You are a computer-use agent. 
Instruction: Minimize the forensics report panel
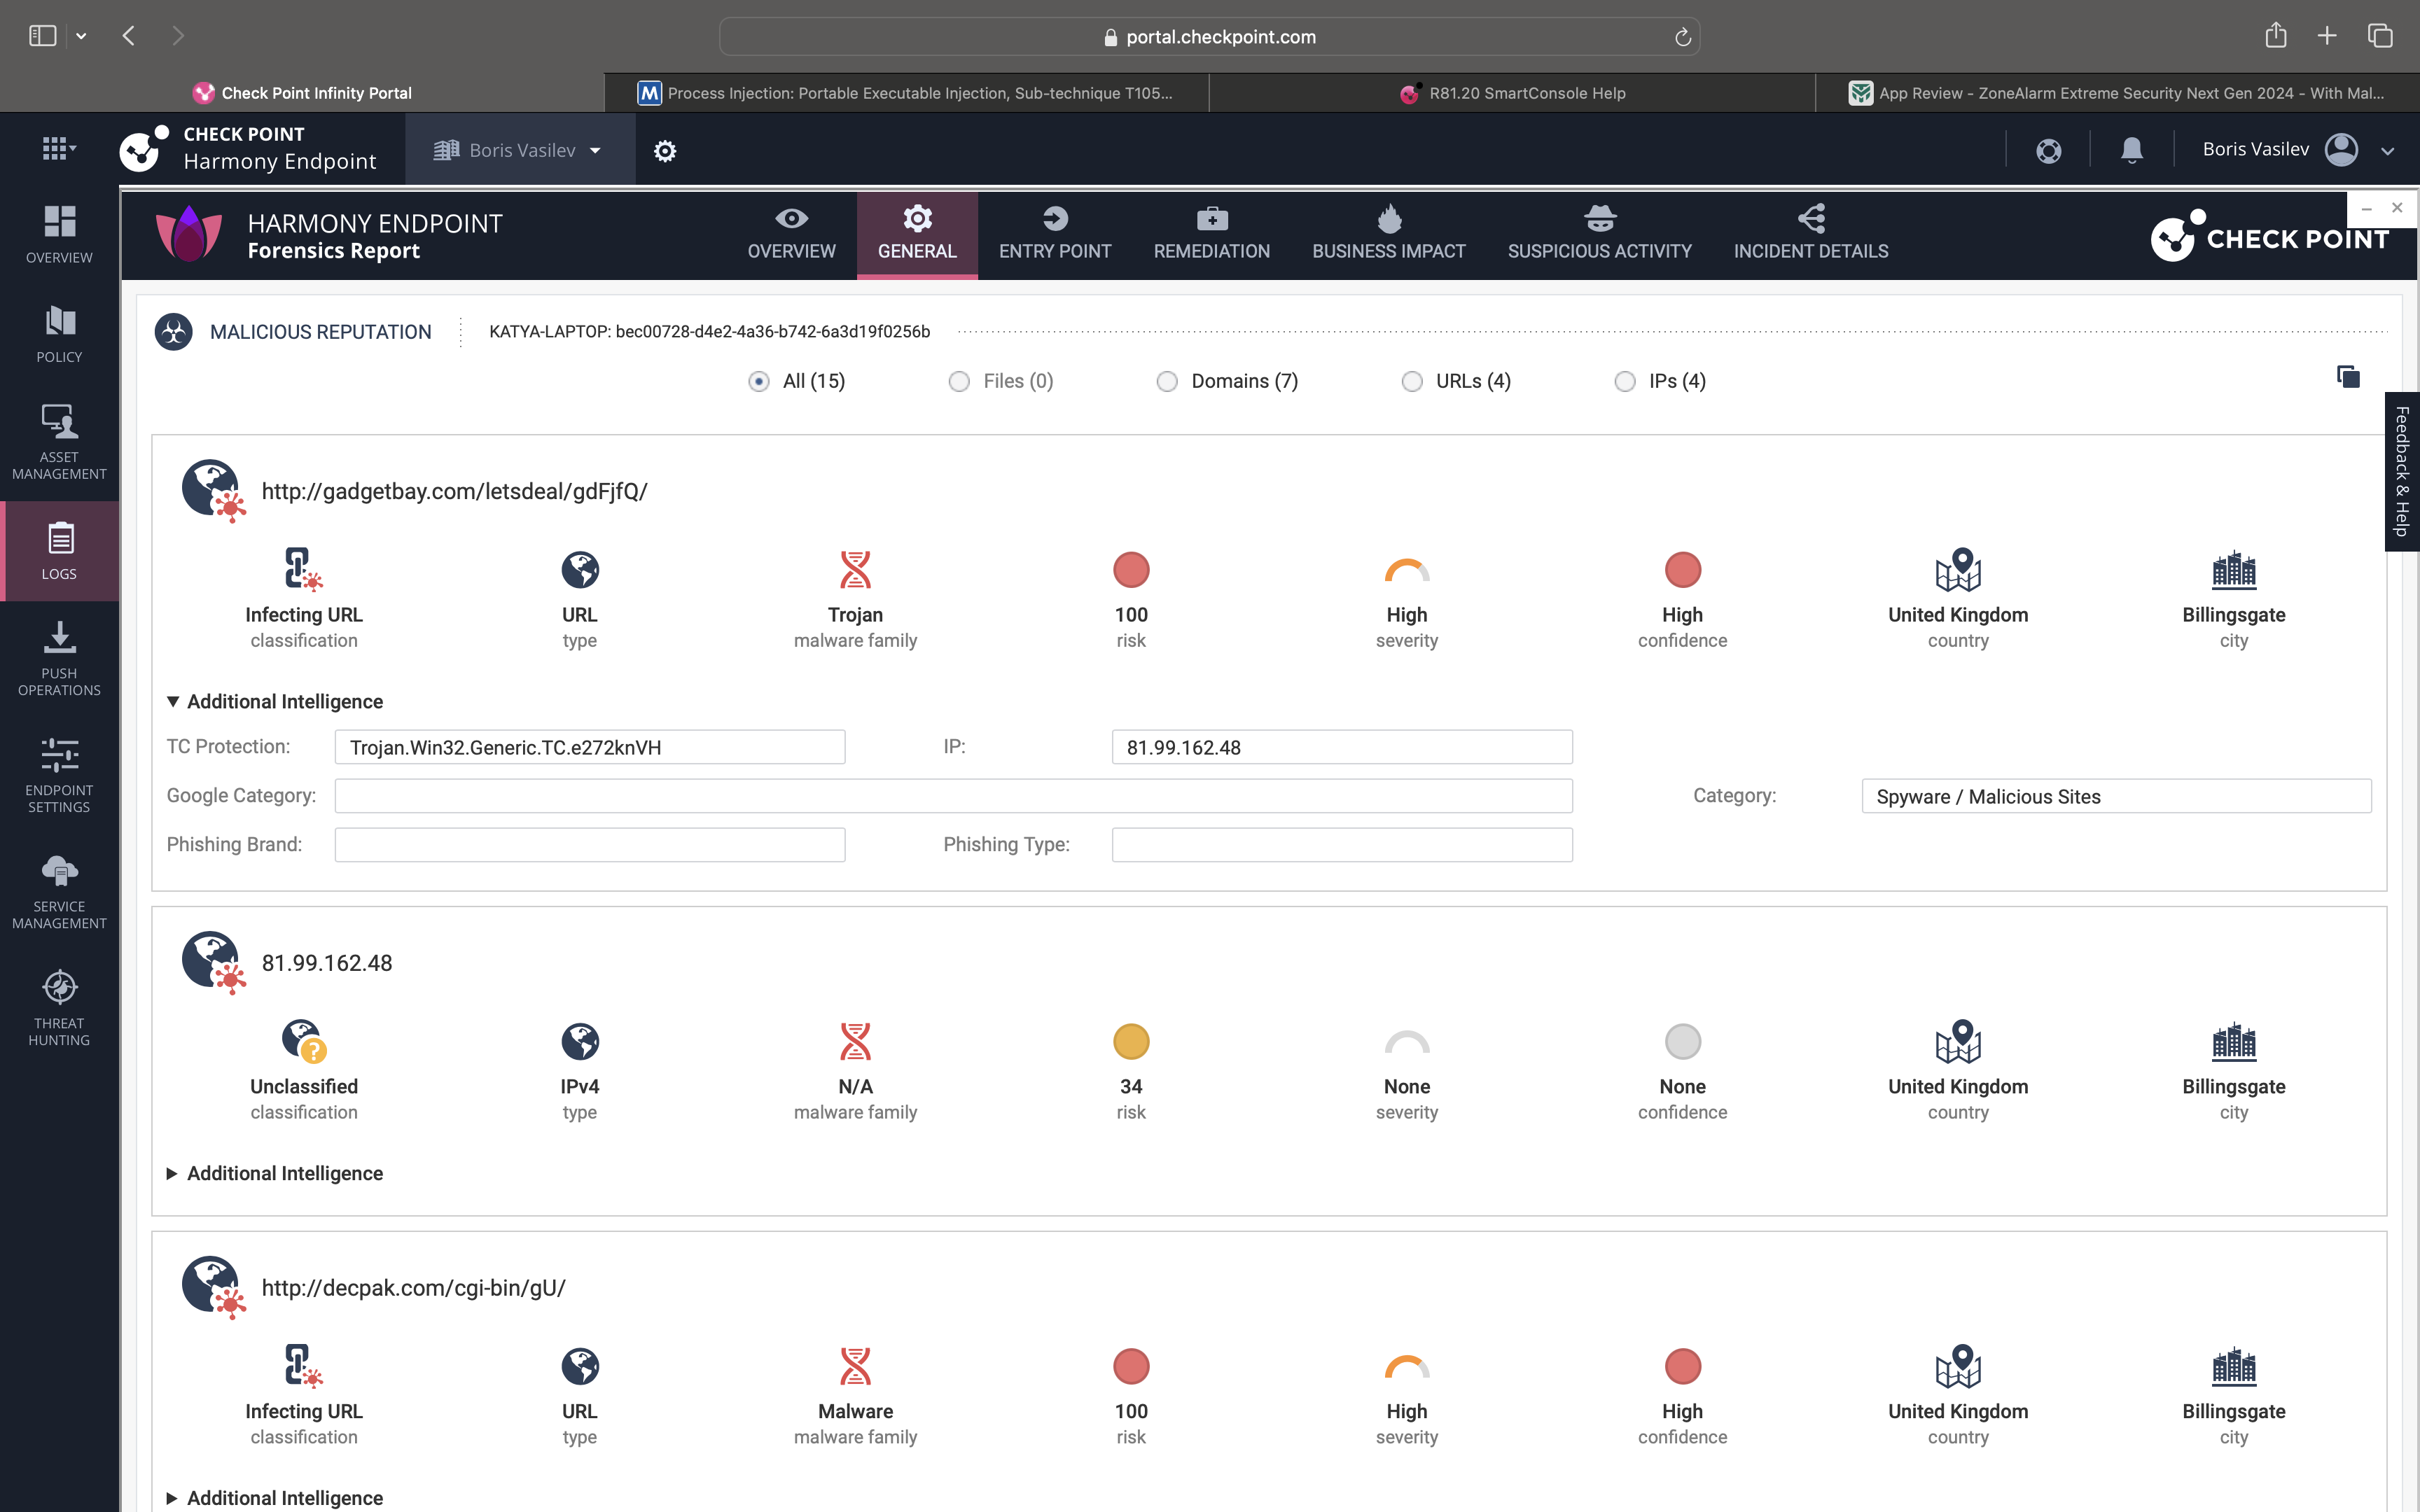[2366, 209]
